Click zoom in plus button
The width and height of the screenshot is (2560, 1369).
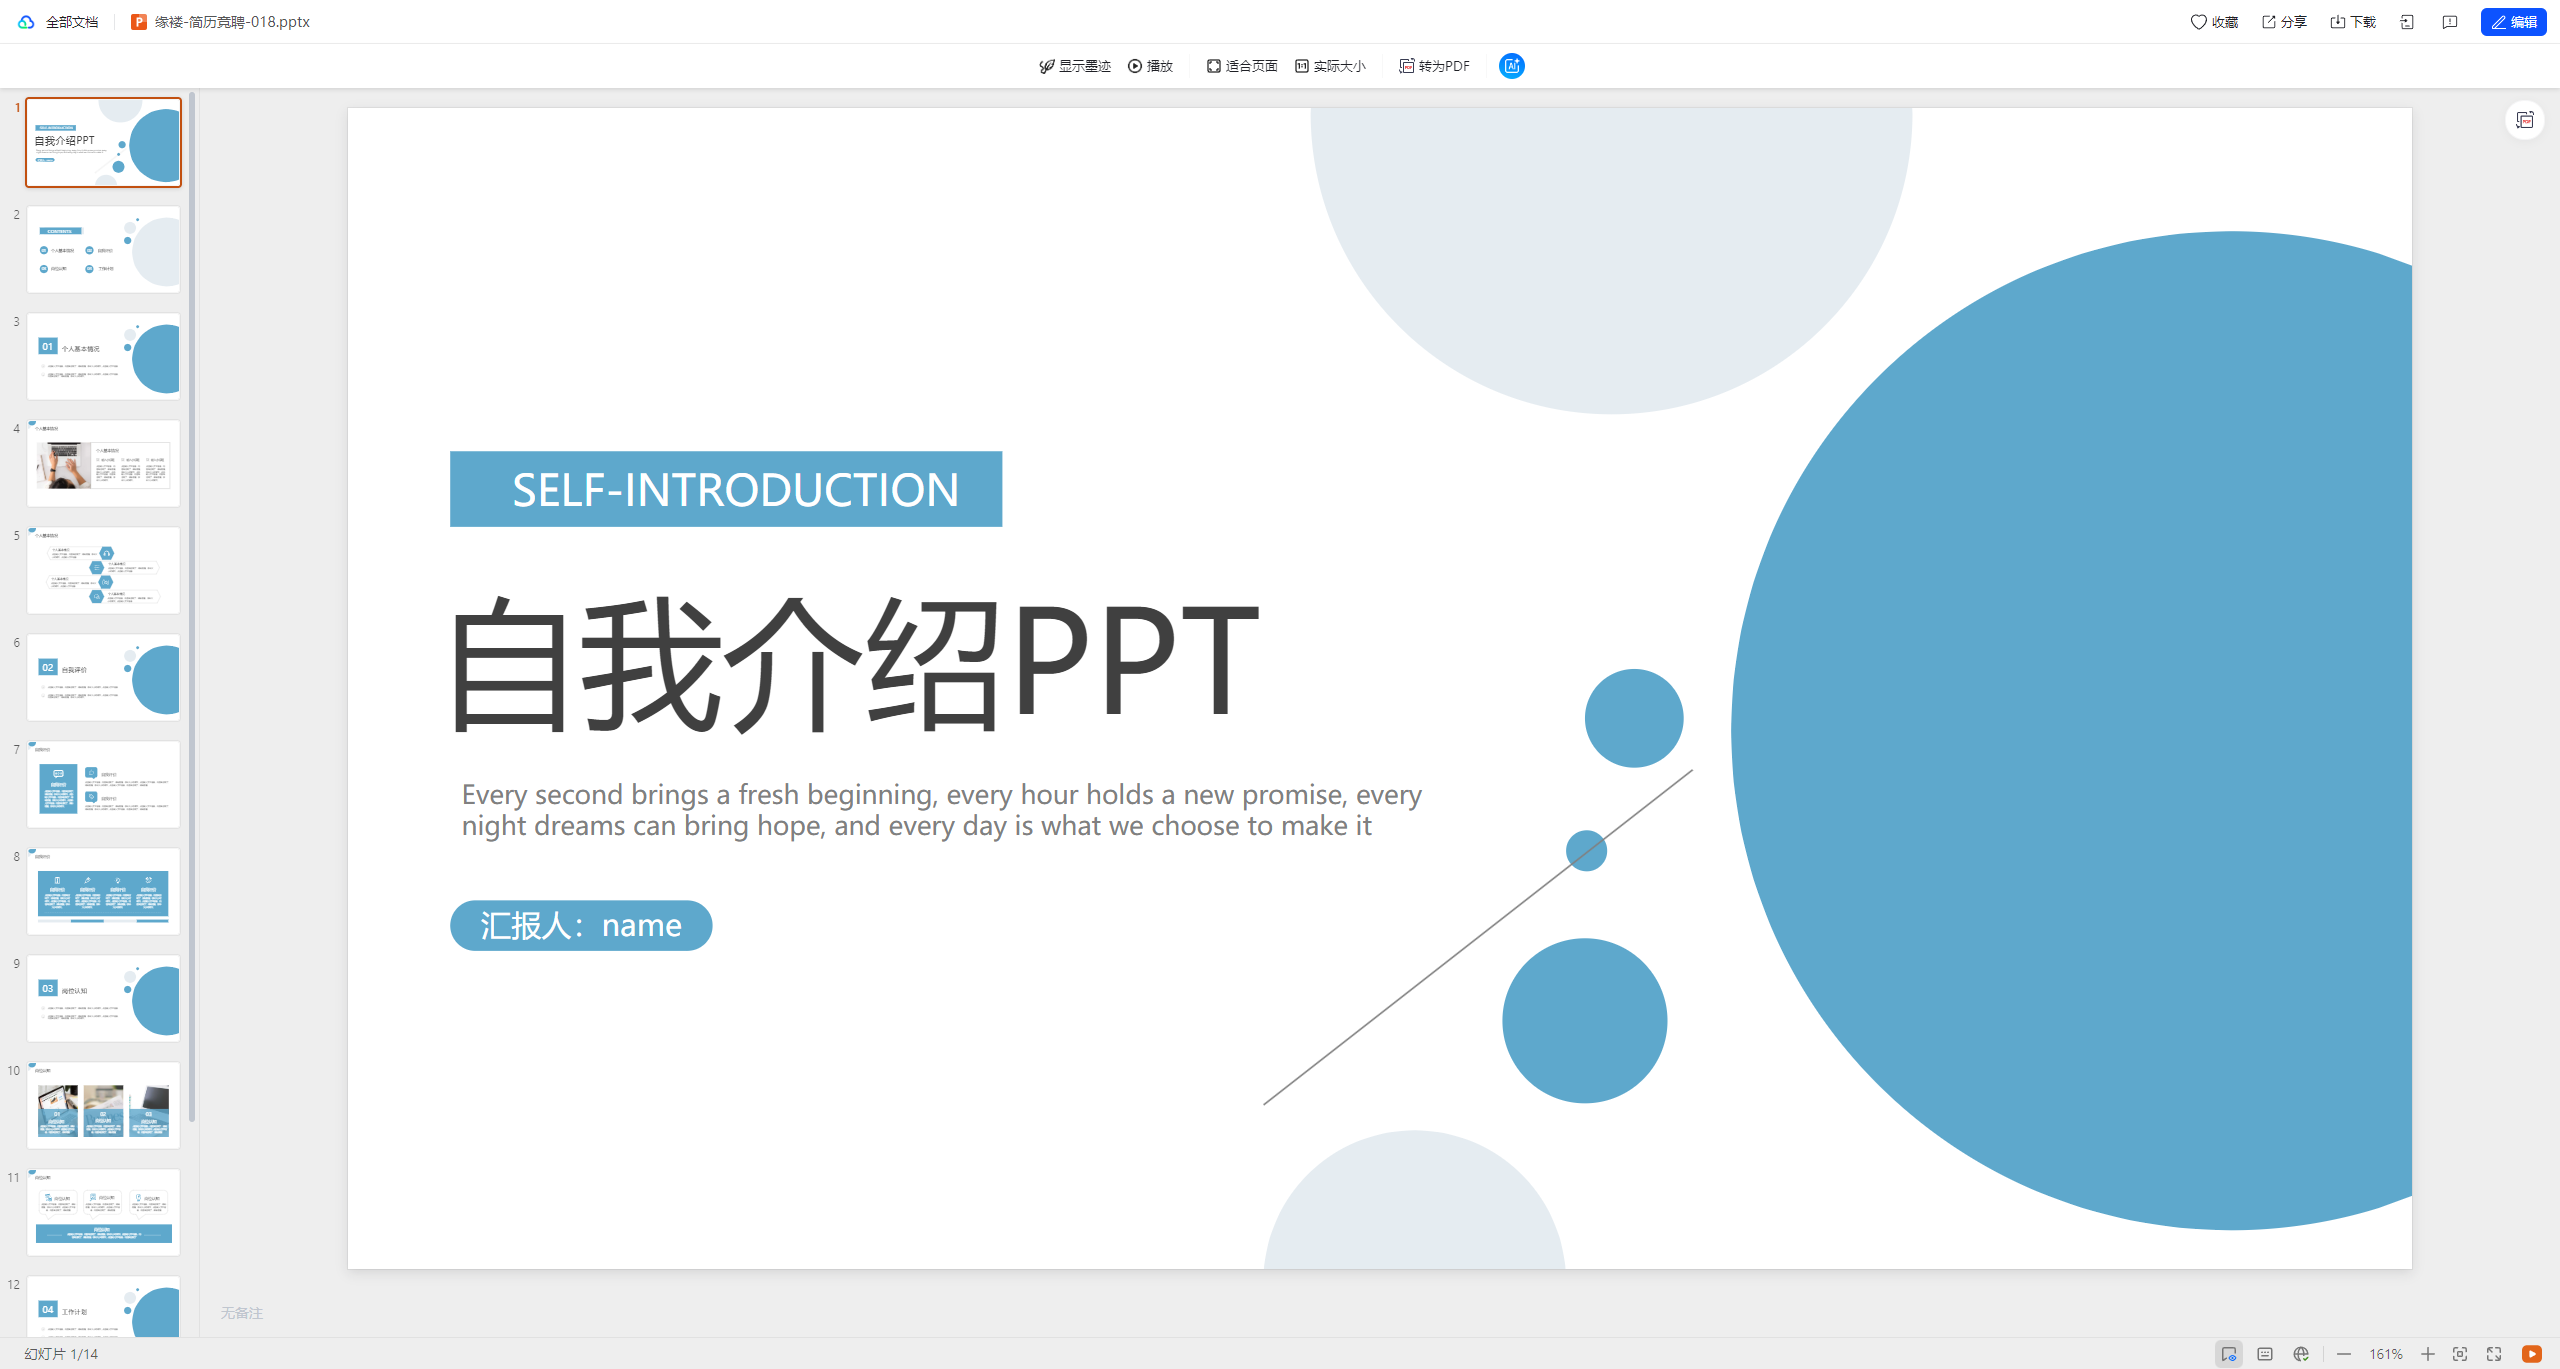coord(2427,1354)
